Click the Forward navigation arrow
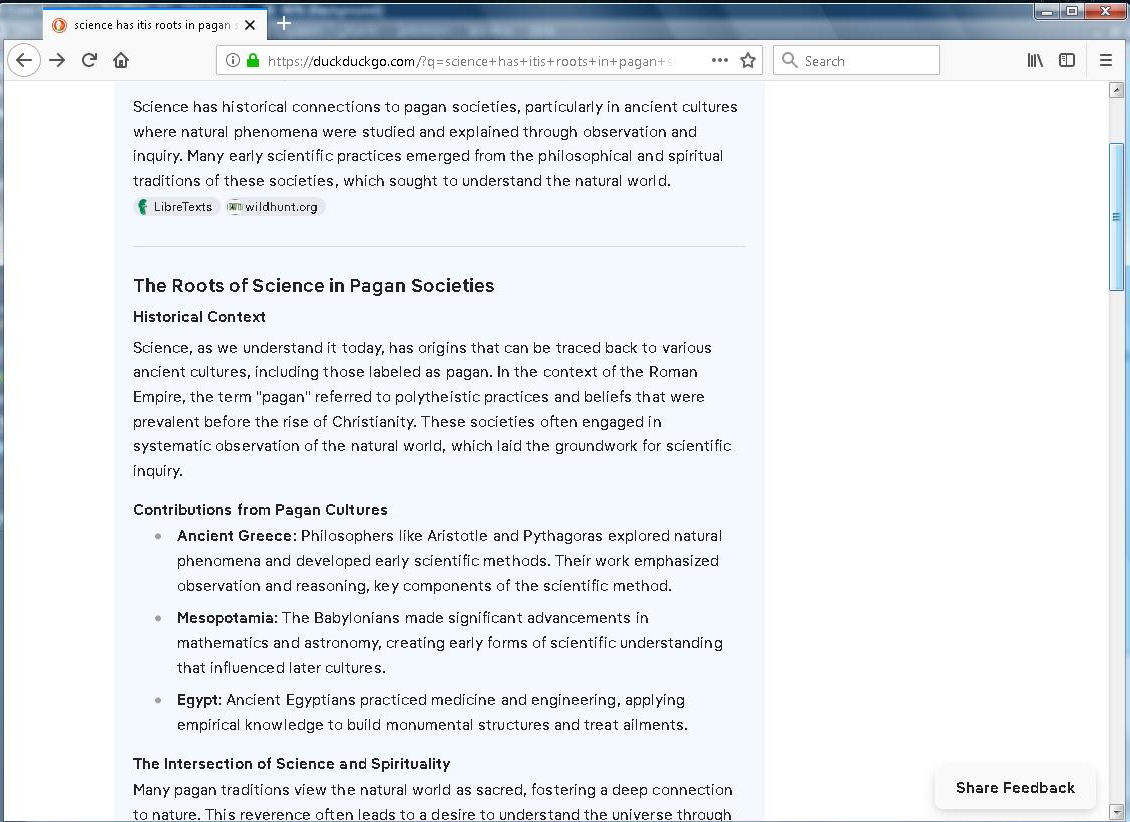Image resolution: width=1130 pixels, height=822 pixels. coord(57,60)
